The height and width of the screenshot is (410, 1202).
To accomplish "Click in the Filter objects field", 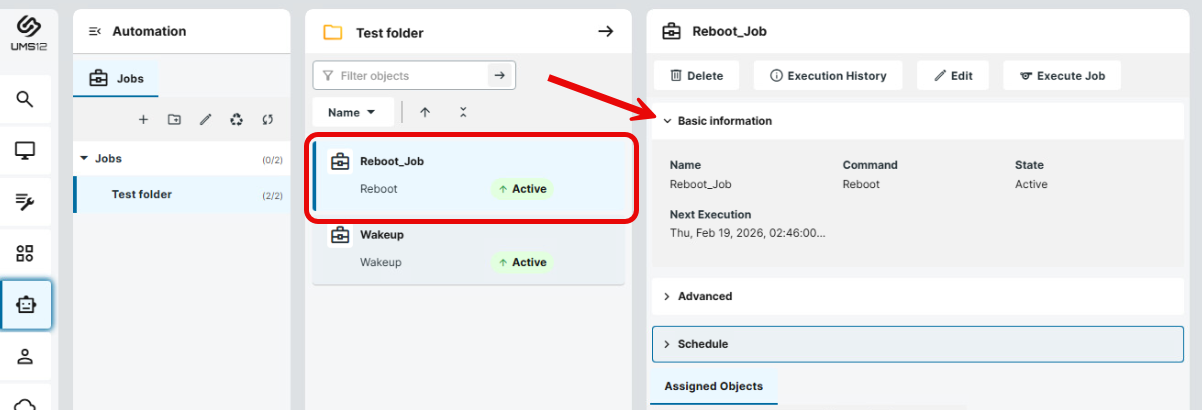I will click(x=410, y=76).
